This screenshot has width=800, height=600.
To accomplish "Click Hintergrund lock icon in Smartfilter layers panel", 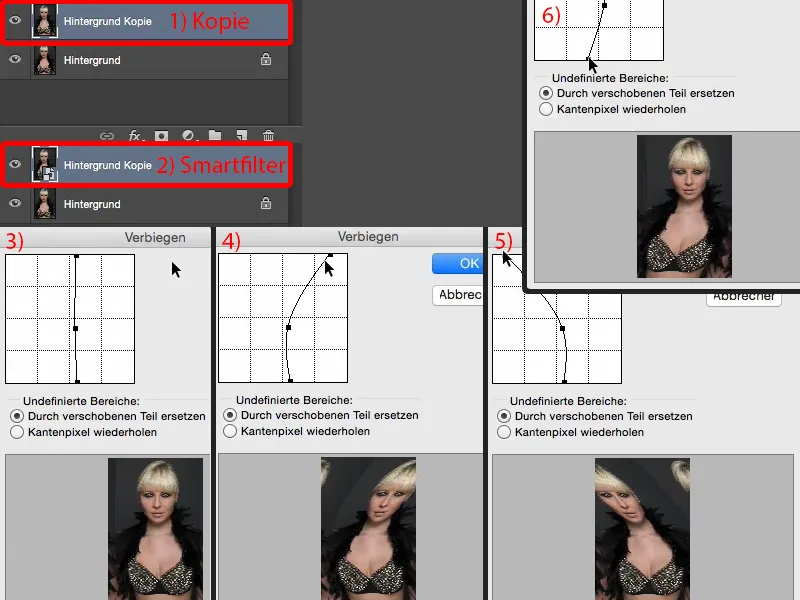I will click(266, 203).
